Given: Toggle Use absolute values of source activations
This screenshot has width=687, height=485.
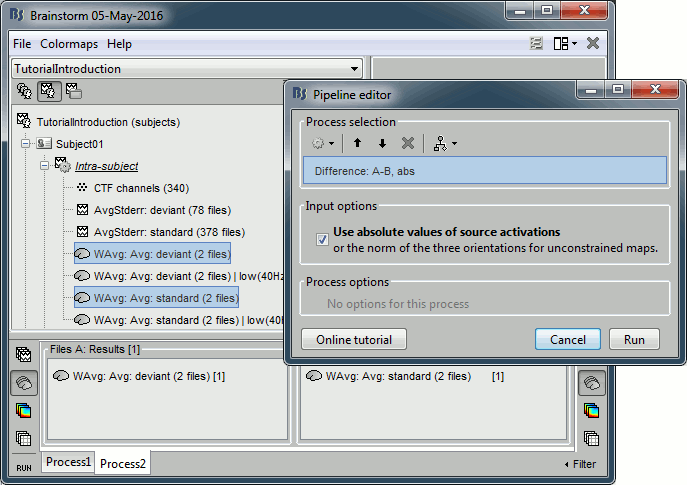Looking at the screenshot, I should coord(321,240).
